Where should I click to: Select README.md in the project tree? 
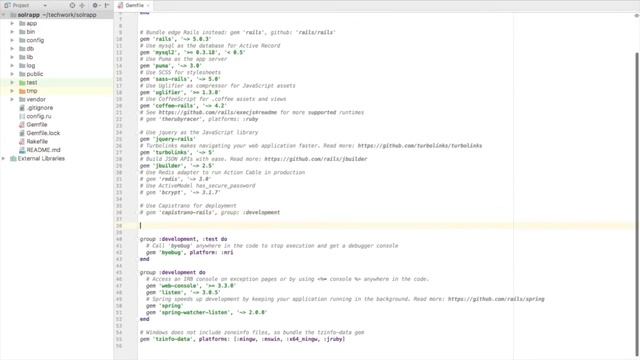coord(43,150)
